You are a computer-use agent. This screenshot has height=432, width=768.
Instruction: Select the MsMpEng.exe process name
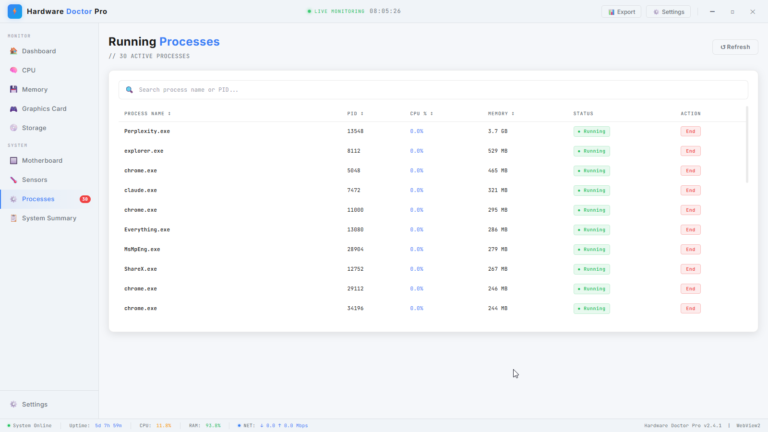click(142, 249)
